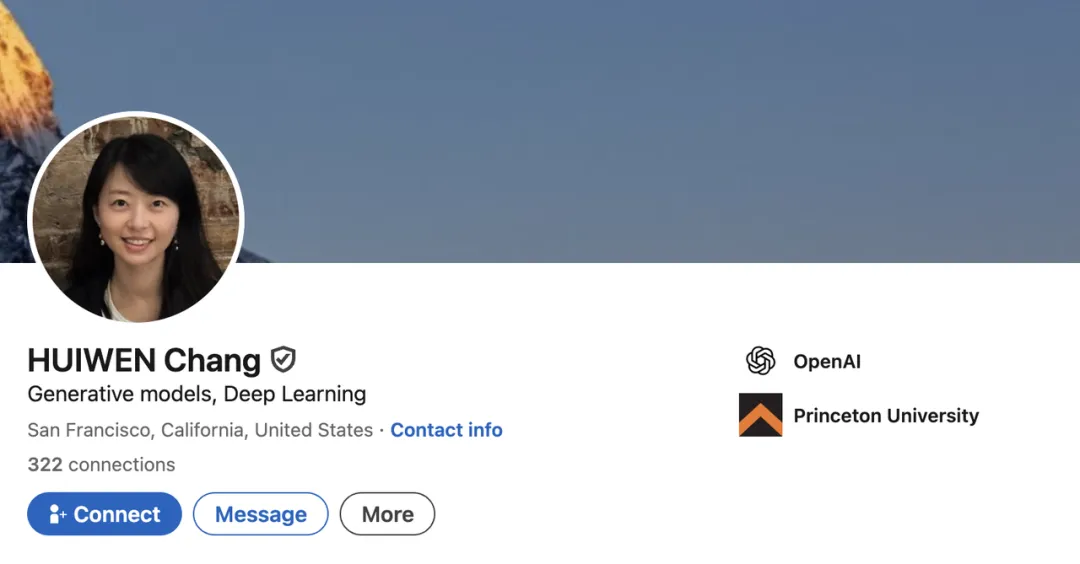Expand the More options button
Image resolution: width=1080 pixels, height=564 pixels.
(x=387, y=514)
